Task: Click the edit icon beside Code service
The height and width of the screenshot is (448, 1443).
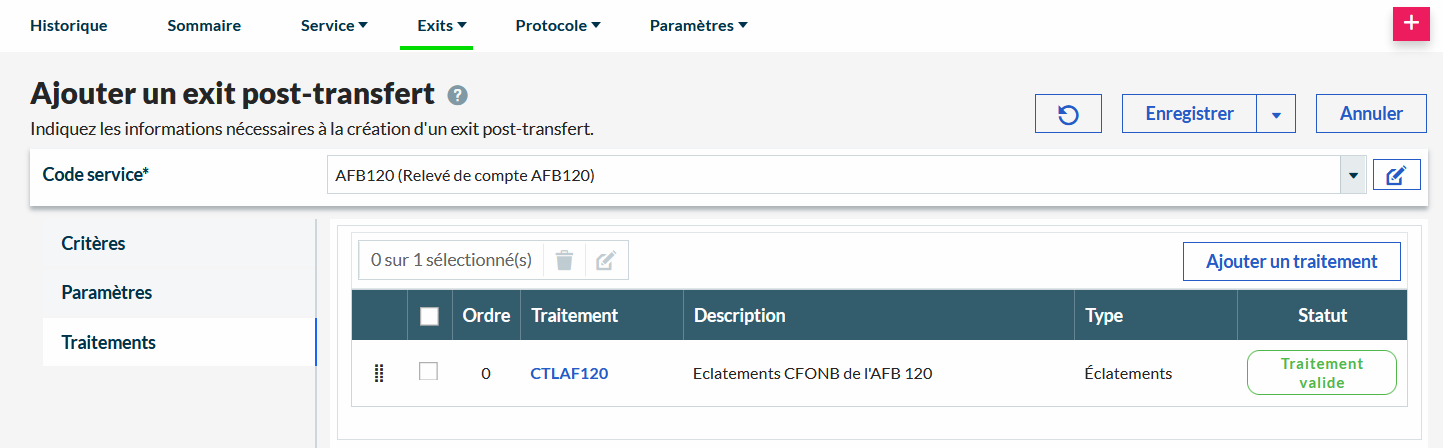Action: 1396,176
